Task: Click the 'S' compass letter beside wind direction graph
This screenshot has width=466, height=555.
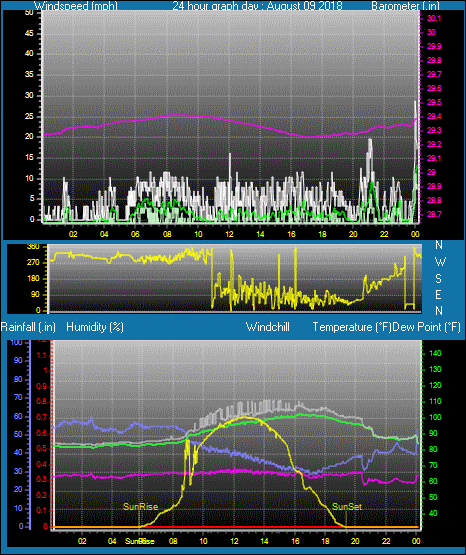Action: point(438,279)
